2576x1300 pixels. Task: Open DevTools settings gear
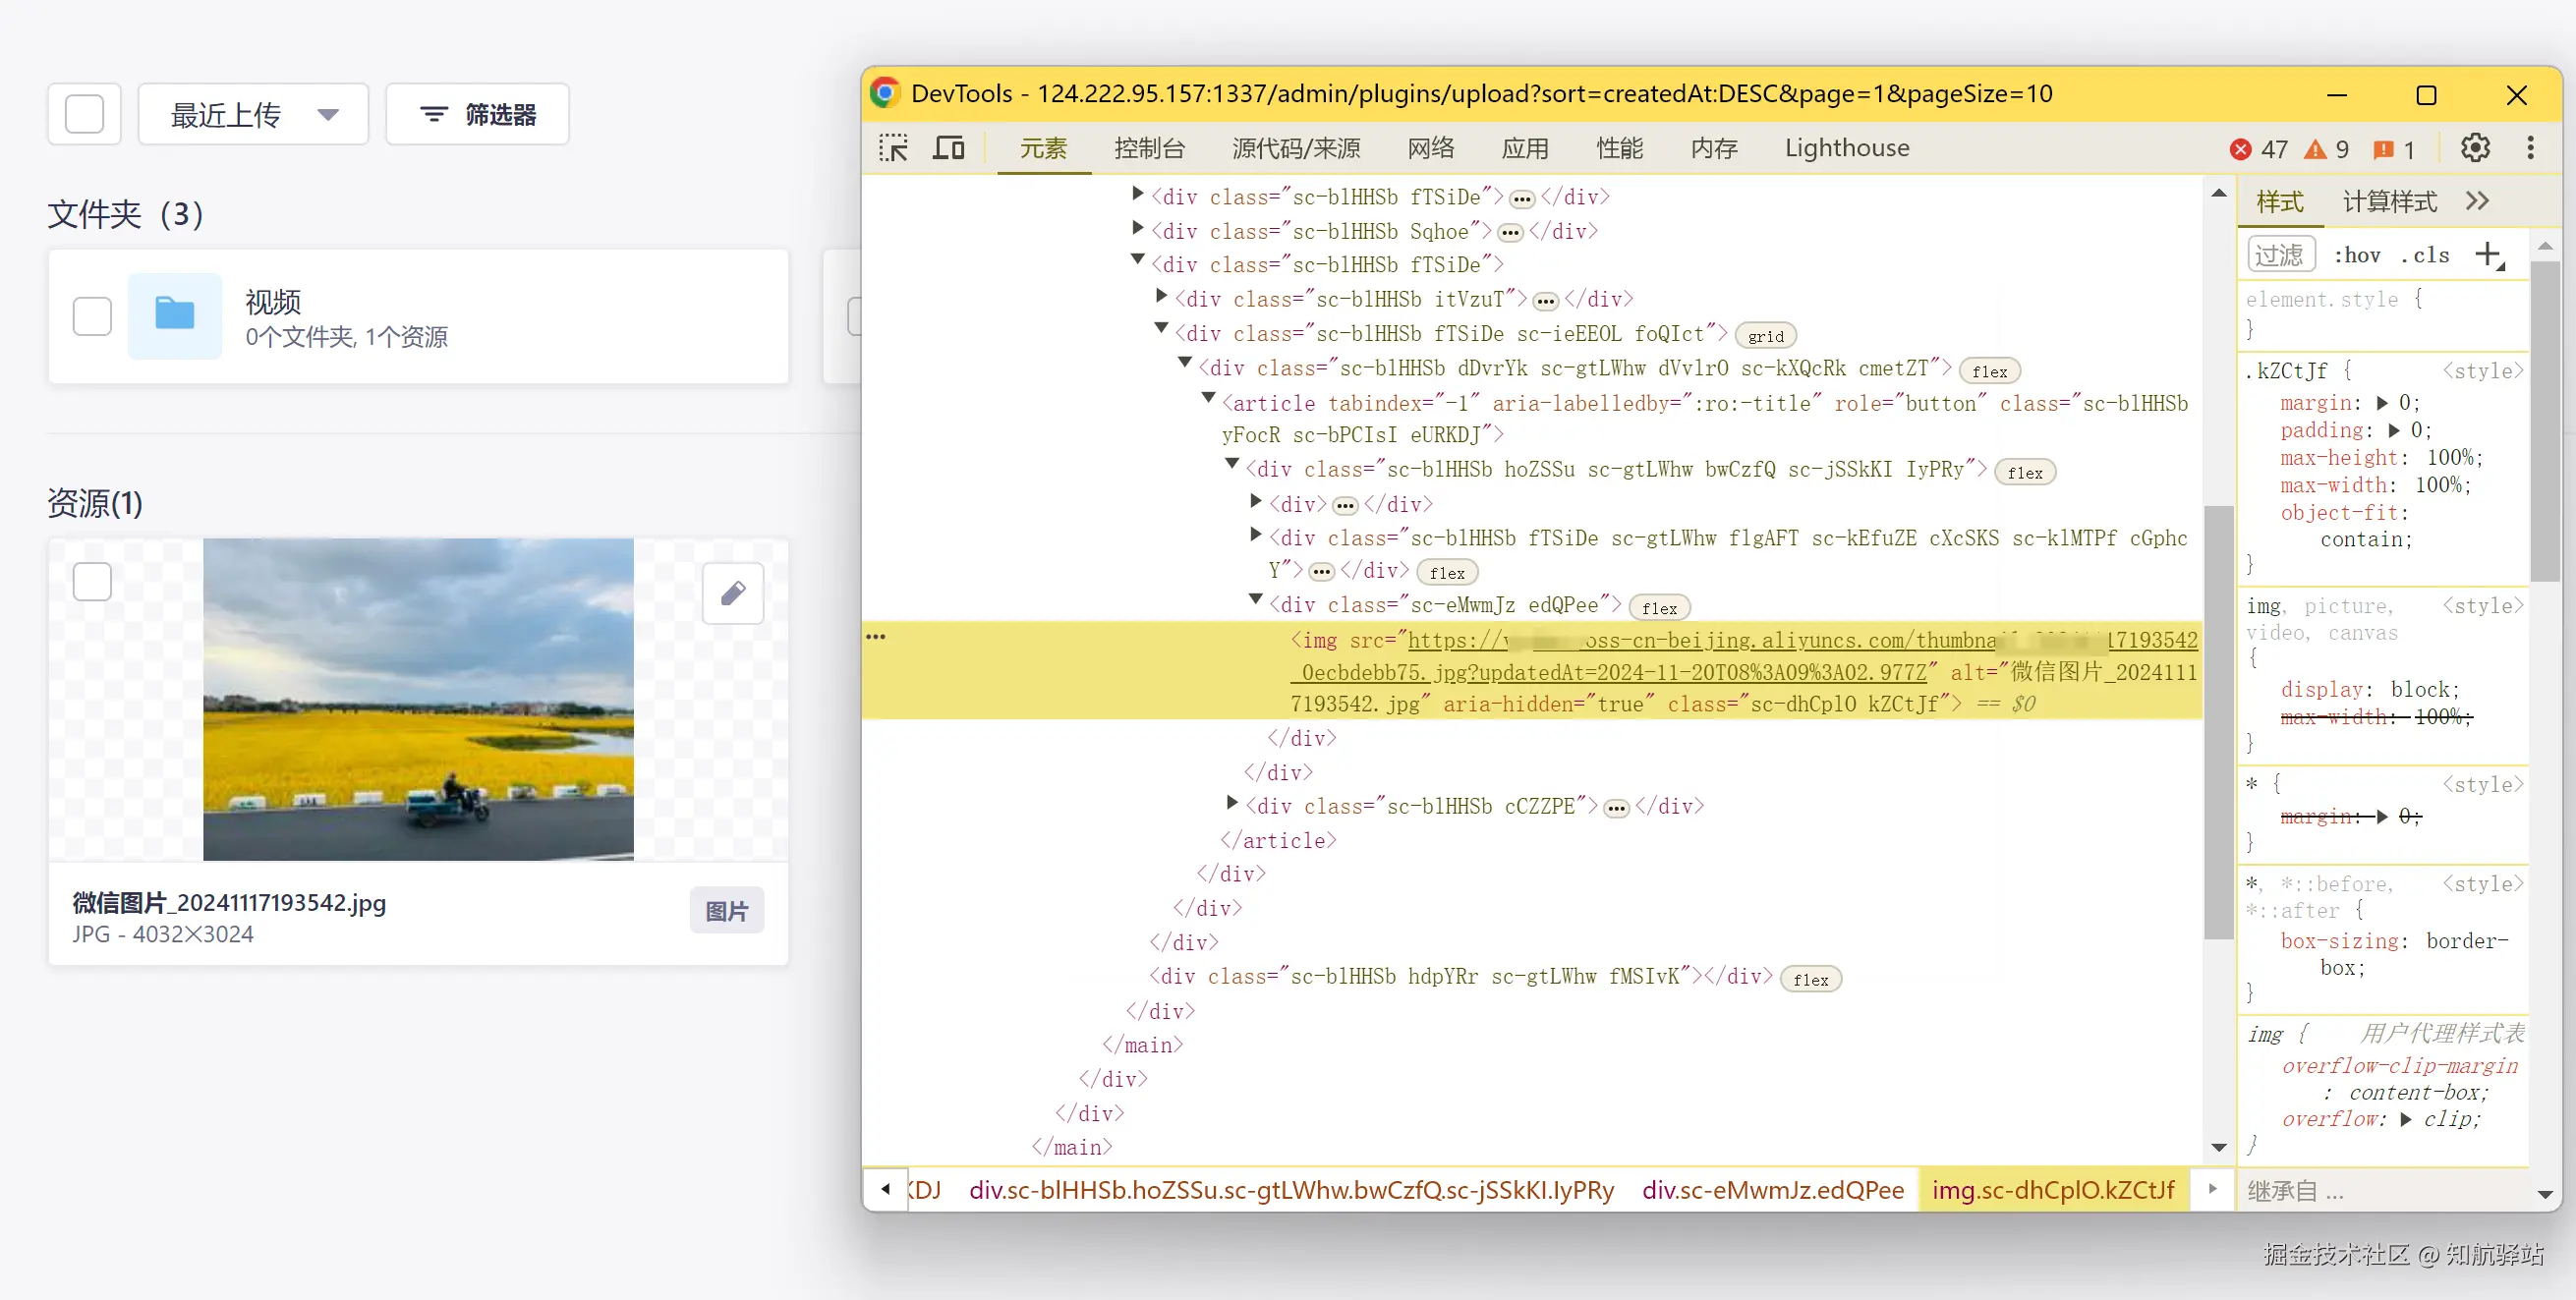tap(2475, 148)
